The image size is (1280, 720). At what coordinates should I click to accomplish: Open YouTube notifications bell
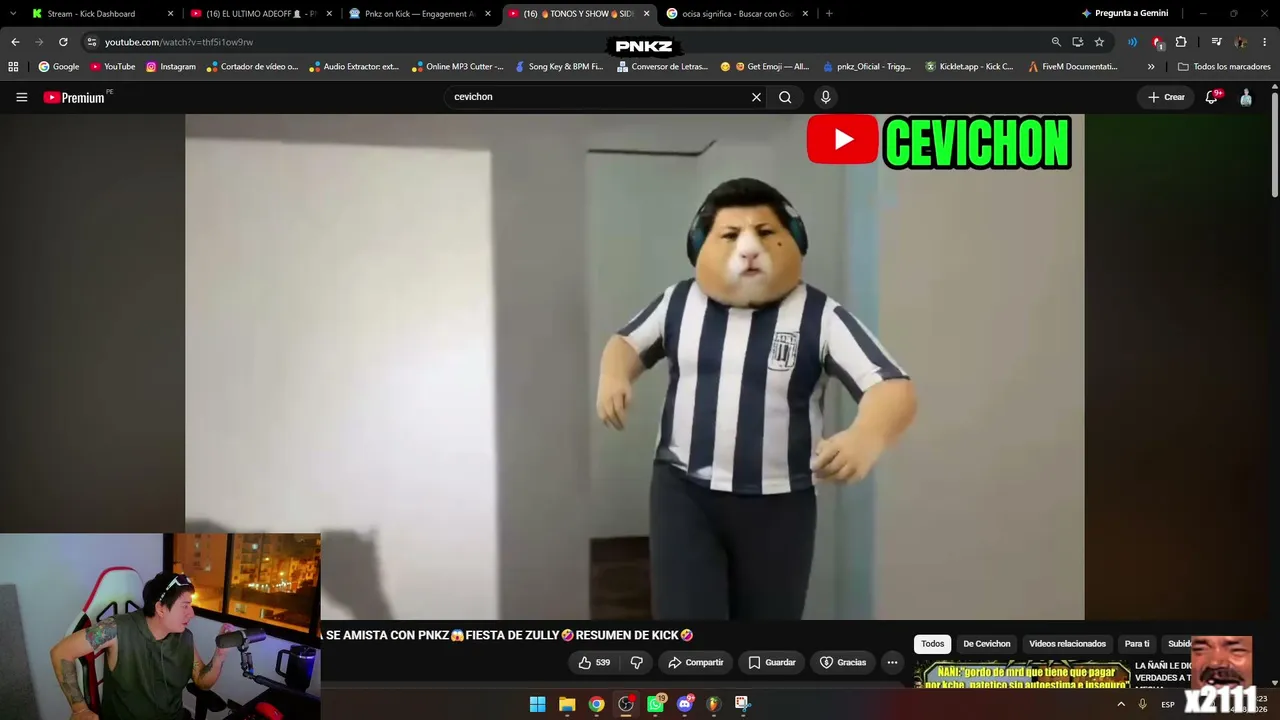(x=1212, y=97)
